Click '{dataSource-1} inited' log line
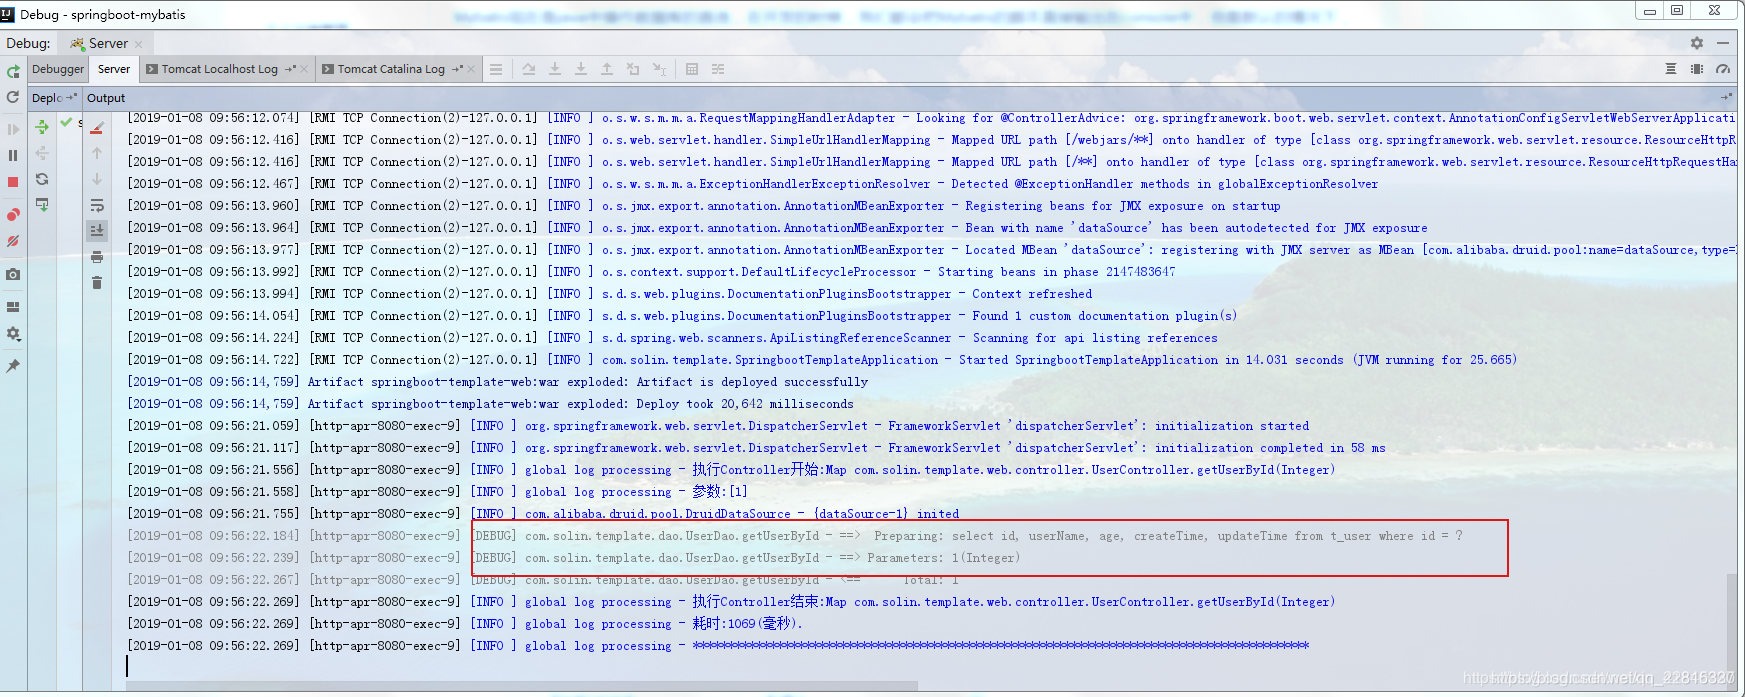 543,514
